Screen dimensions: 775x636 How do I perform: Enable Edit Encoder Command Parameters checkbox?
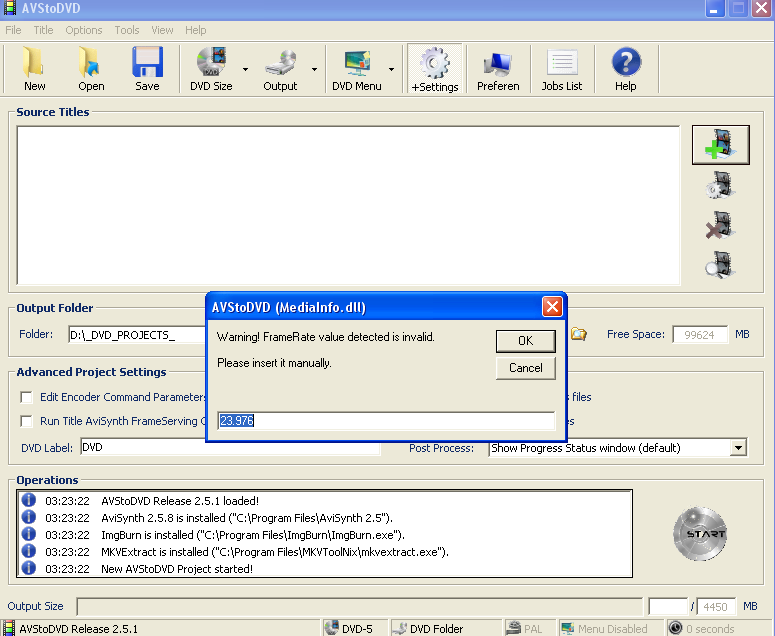tap(26, 397)
